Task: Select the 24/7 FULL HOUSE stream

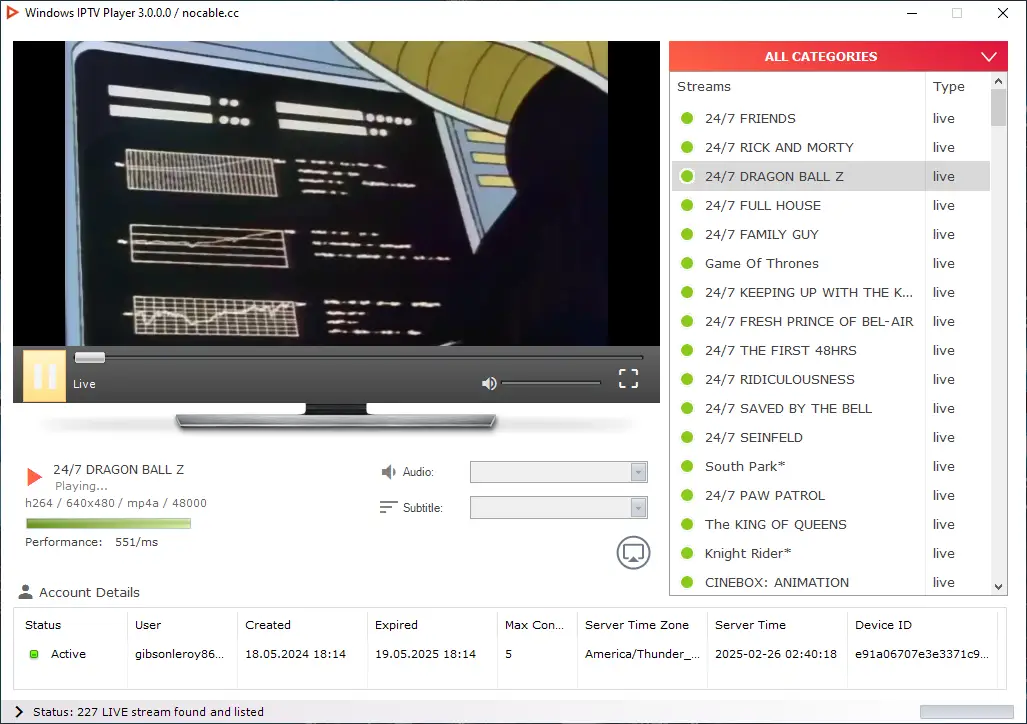Action: tap(831, 205)
